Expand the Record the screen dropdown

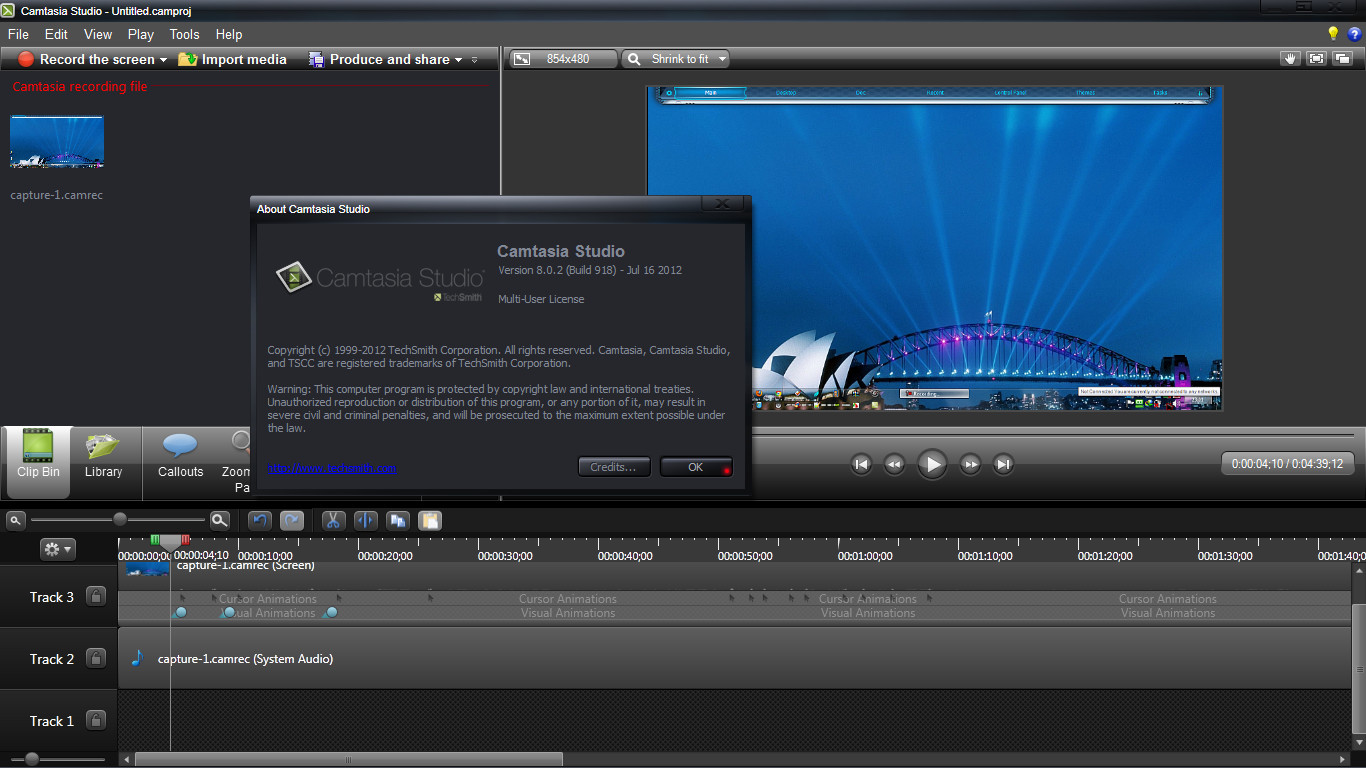coord(163,60)
